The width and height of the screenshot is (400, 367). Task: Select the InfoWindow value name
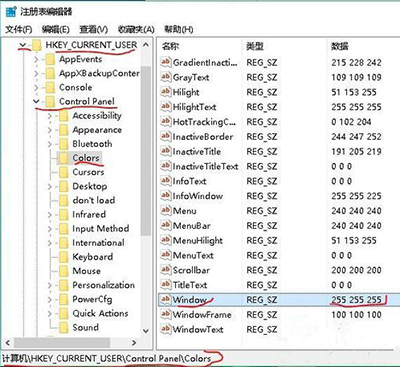pyautogui.click(x=198, y=196)
